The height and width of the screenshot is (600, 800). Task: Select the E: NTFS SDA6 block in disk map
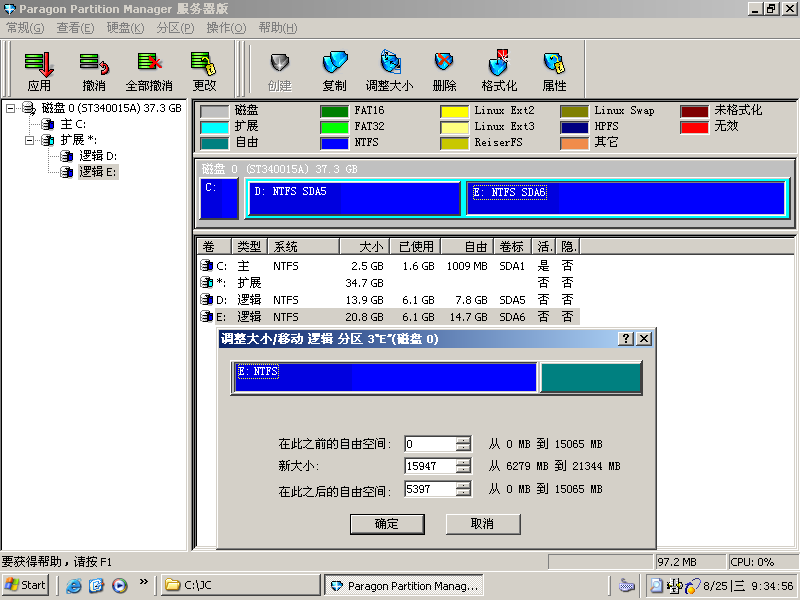point(626,198)
